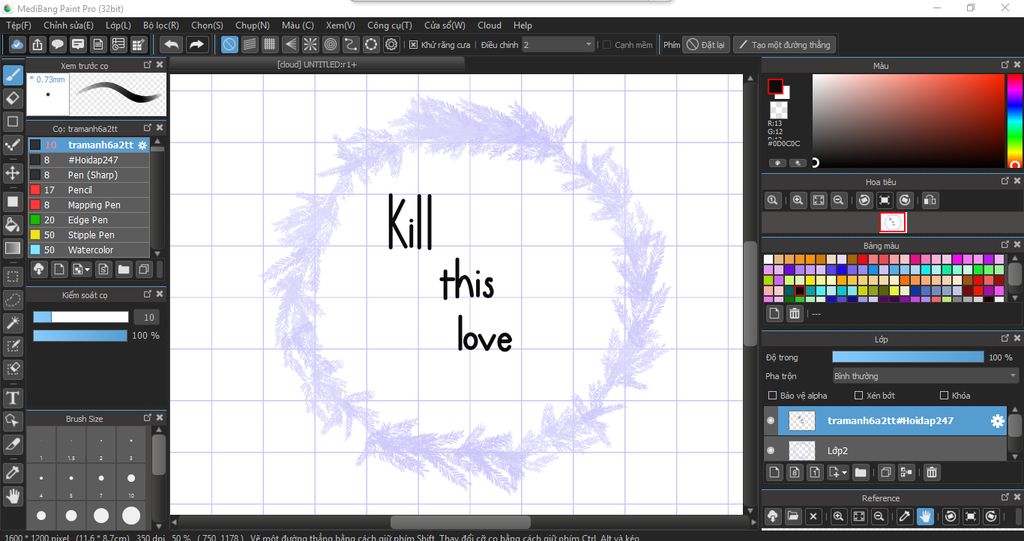
Task: Select the Text tool
Action: (x=12, y=397)
